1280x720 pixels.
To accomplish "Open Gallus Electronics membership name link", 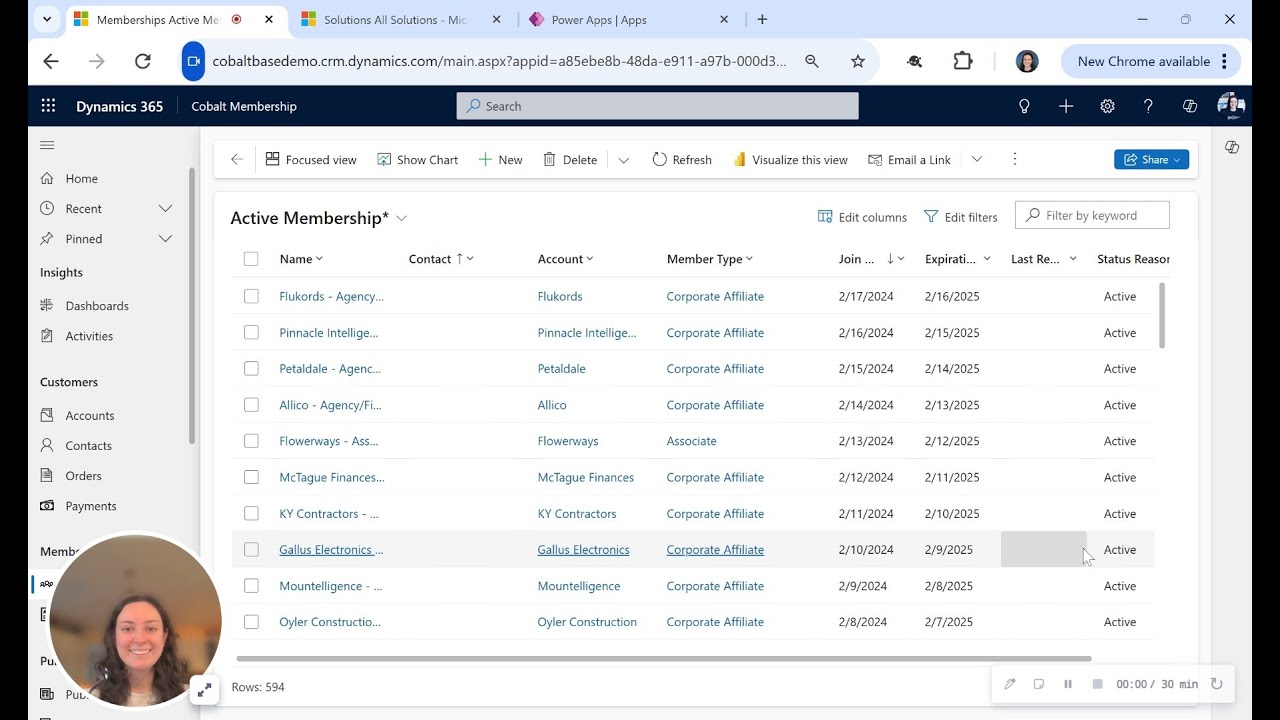I will [331, 549].
